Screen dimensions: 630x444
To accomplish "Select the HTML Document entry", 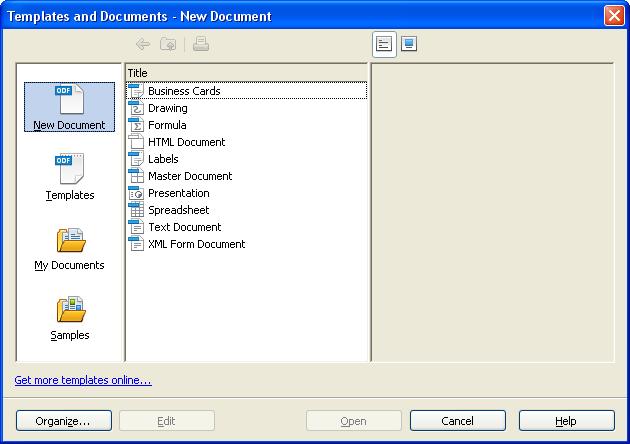I will point(247,142).
